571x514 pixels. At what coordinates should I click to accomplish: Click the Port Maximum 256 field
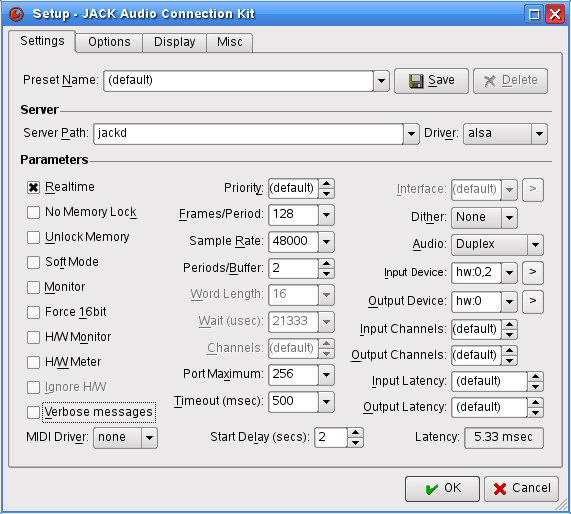(294, 374)
